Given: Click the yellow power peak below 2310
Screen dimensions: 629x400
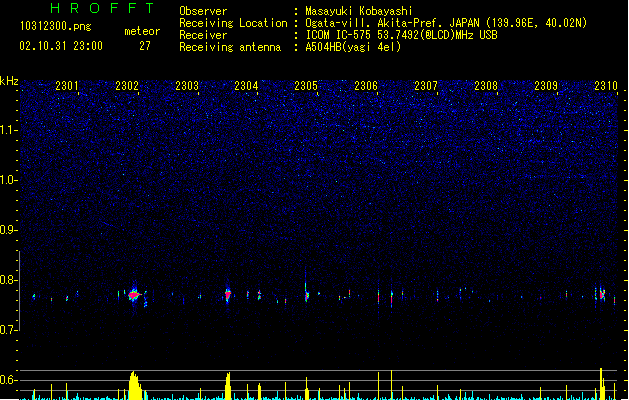Looking at the screenshot, I should [602, 384].
